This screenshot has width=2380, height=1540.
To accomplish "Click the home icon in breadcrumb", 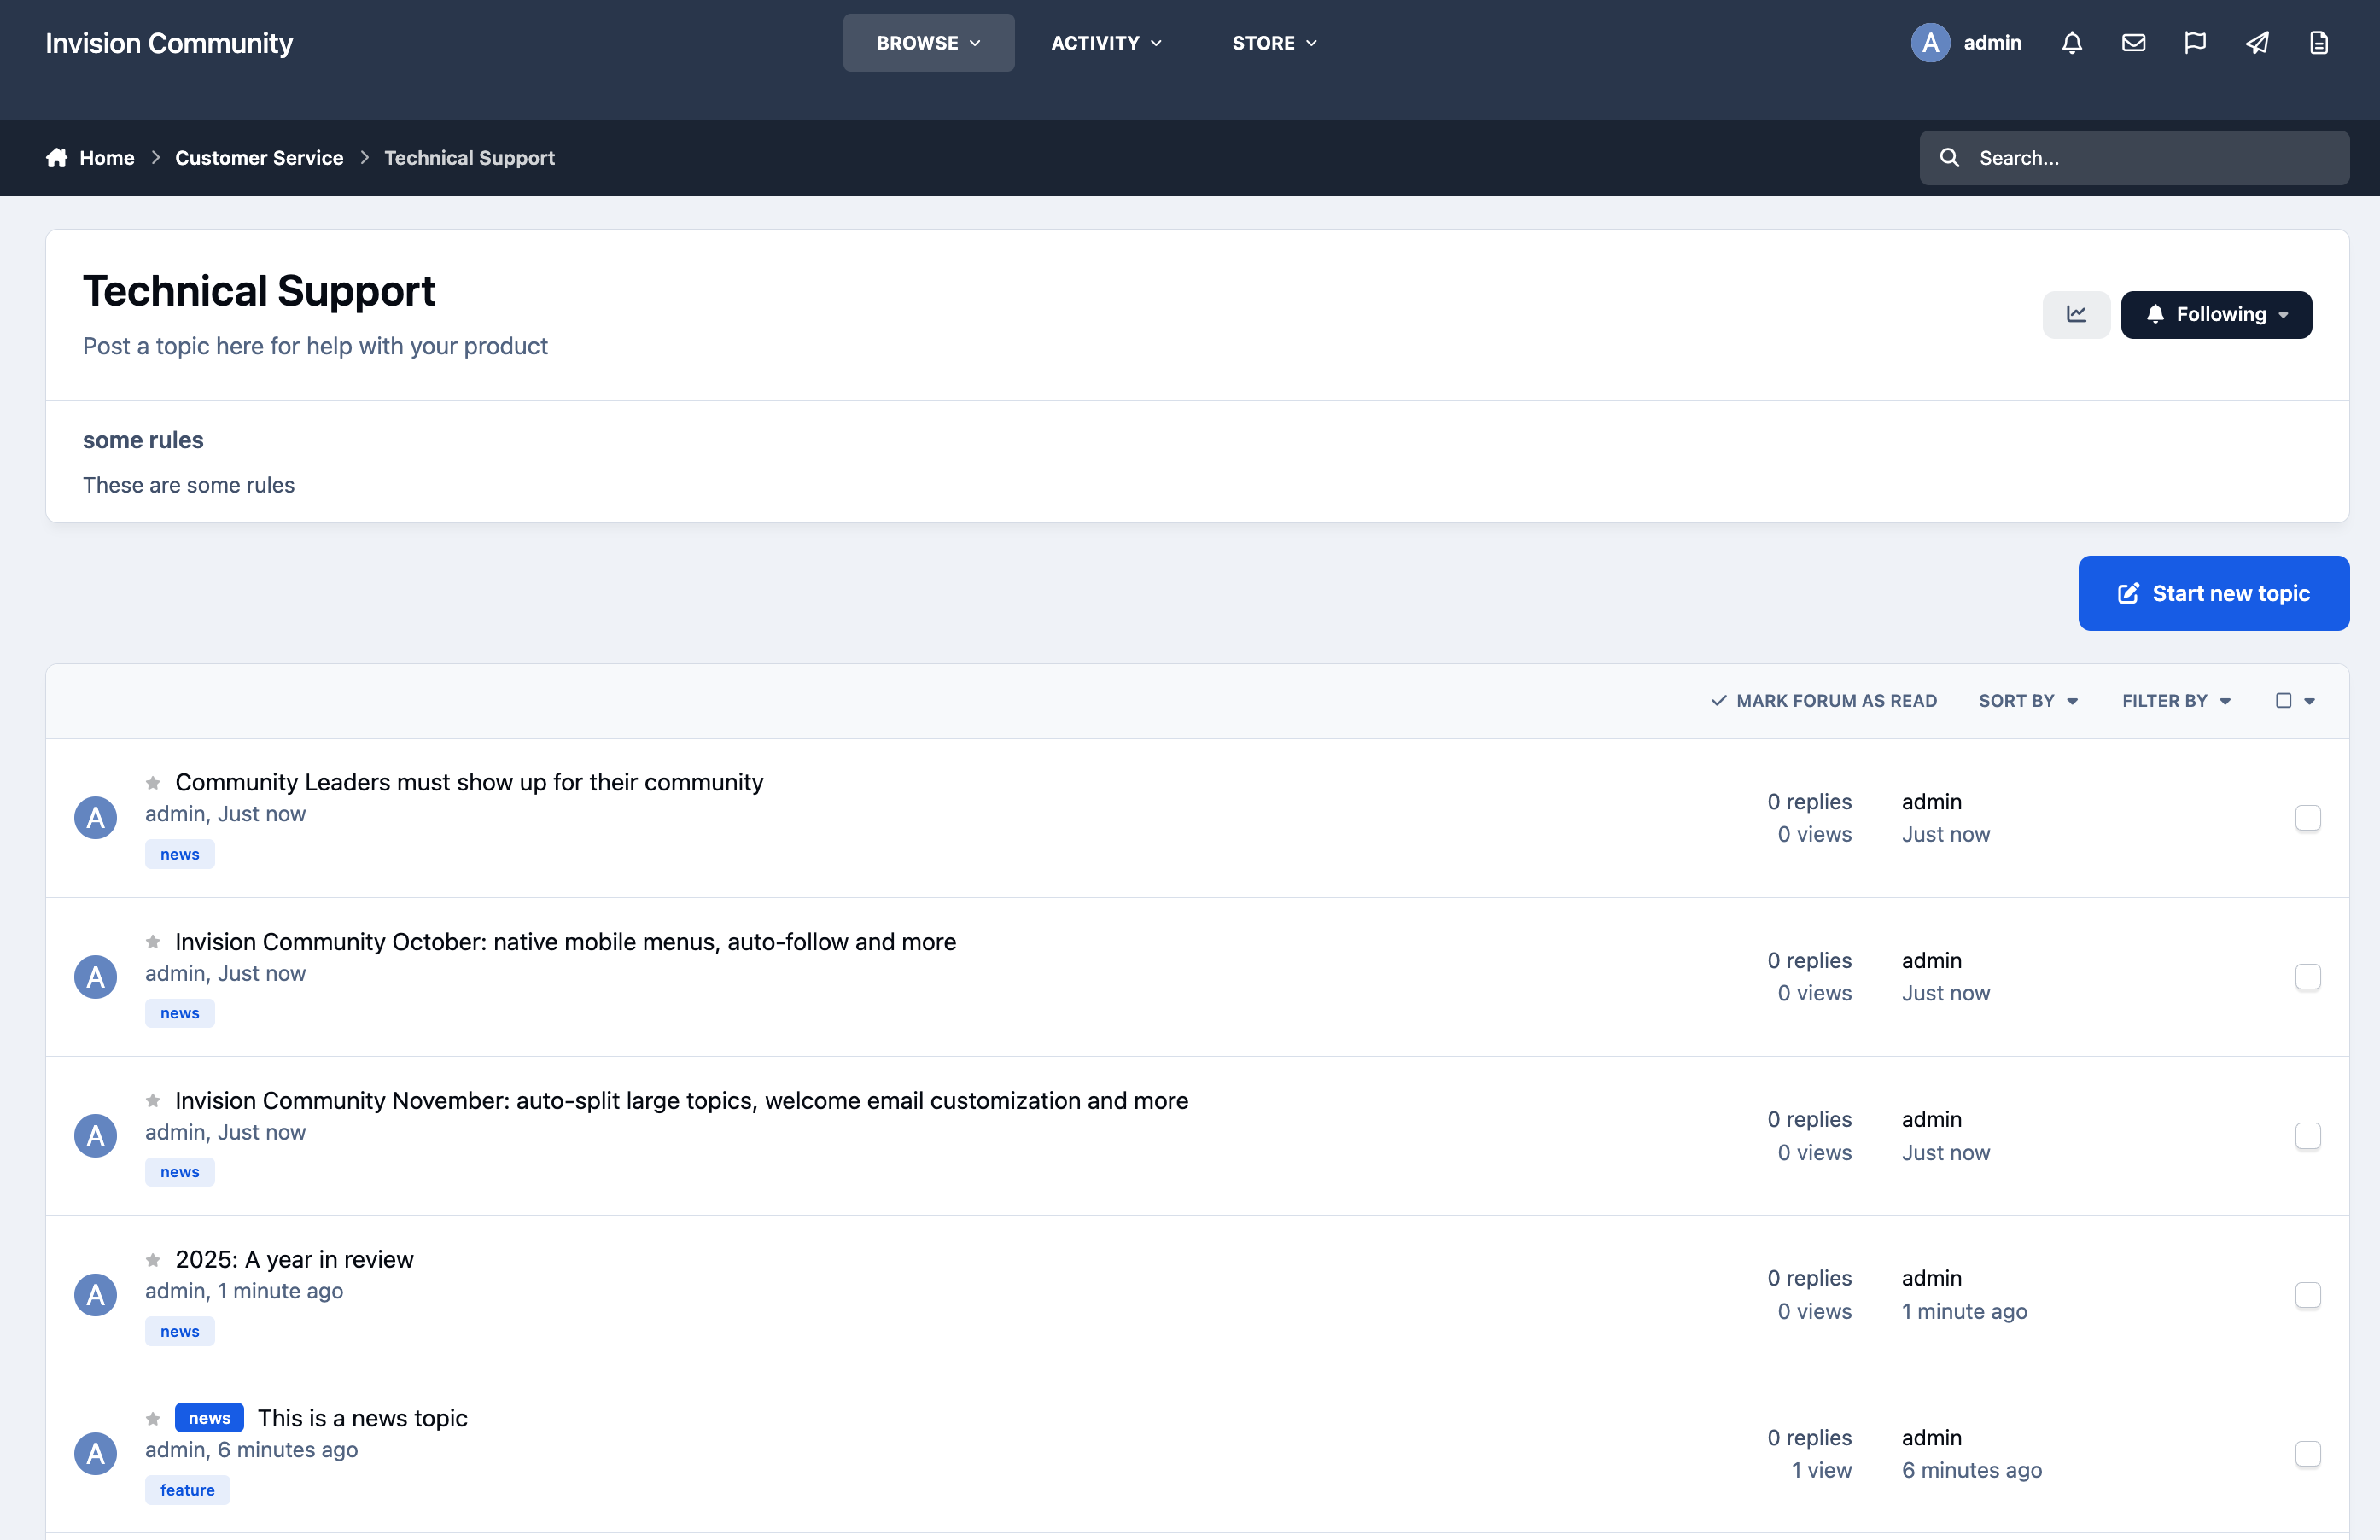I will (57, 158).
